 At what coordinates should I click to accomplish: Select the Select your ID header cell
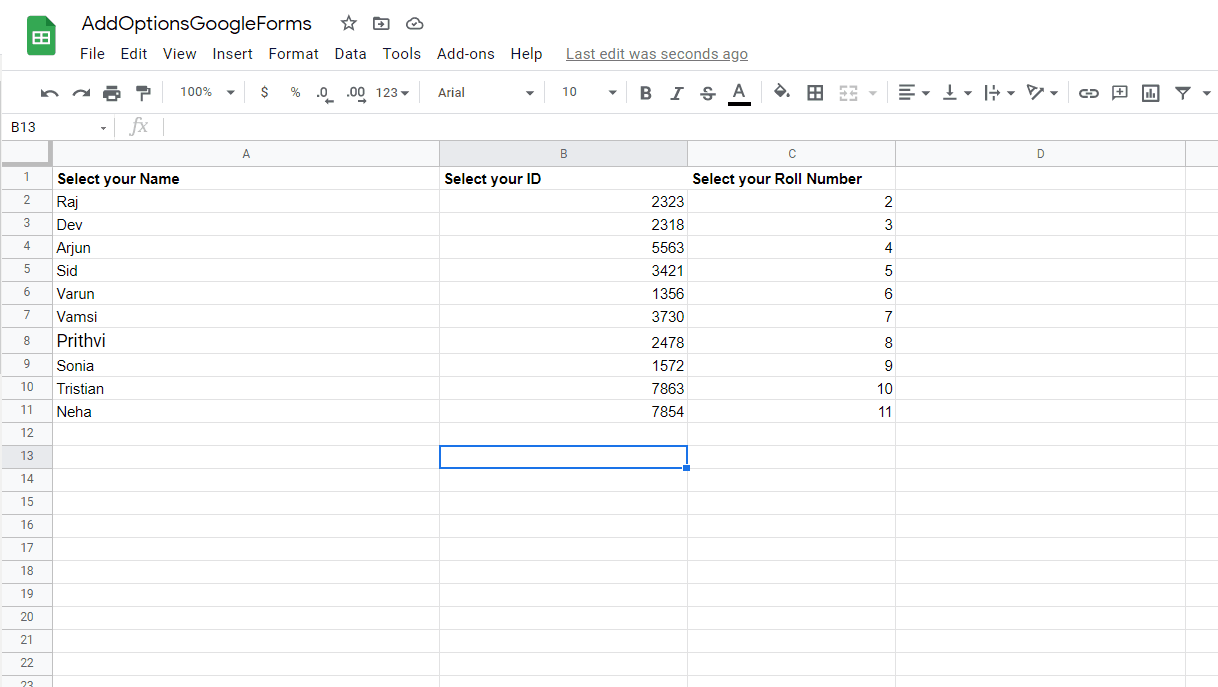[564, 179]
